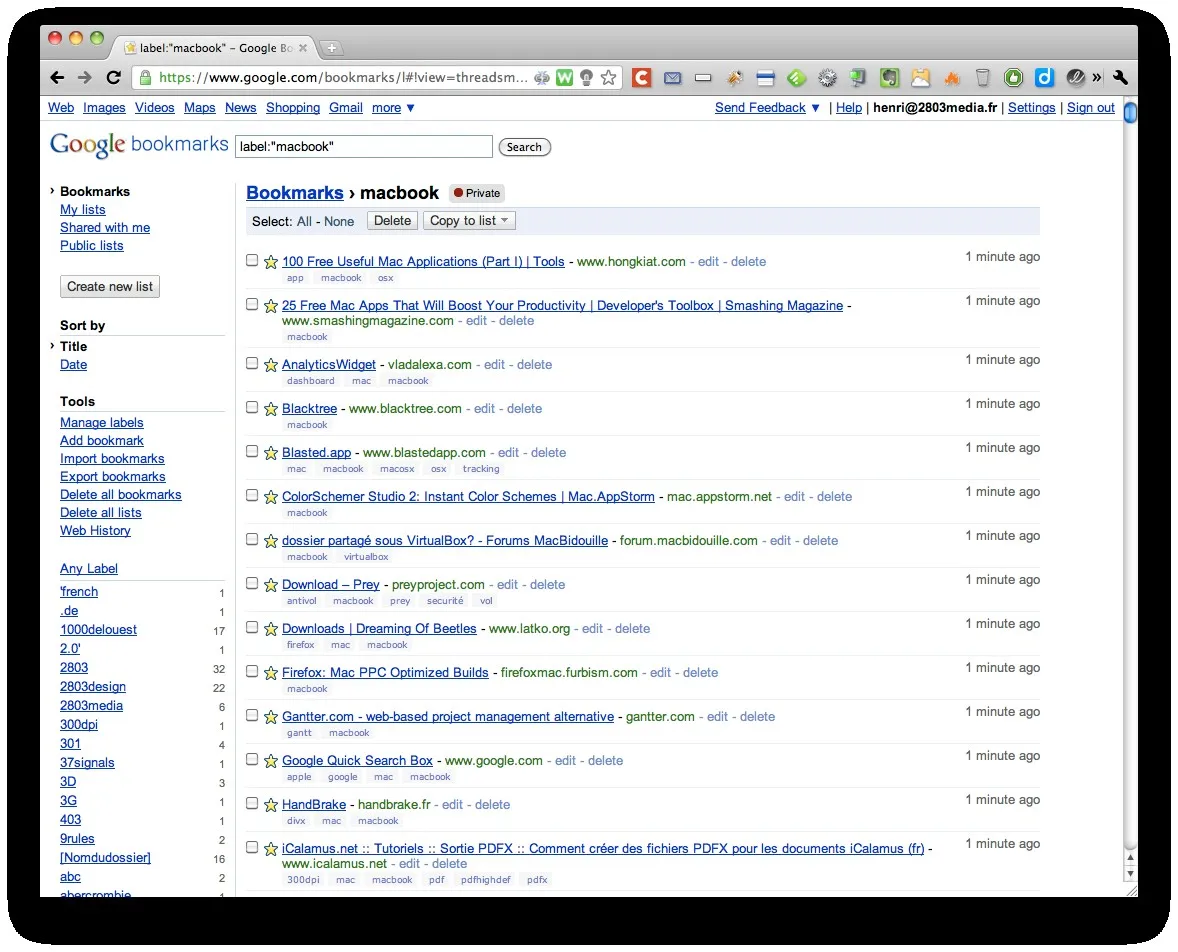Open News in the top navigation
The height and width of the screenshot is (952, 1178).
(x=240, y=107)
